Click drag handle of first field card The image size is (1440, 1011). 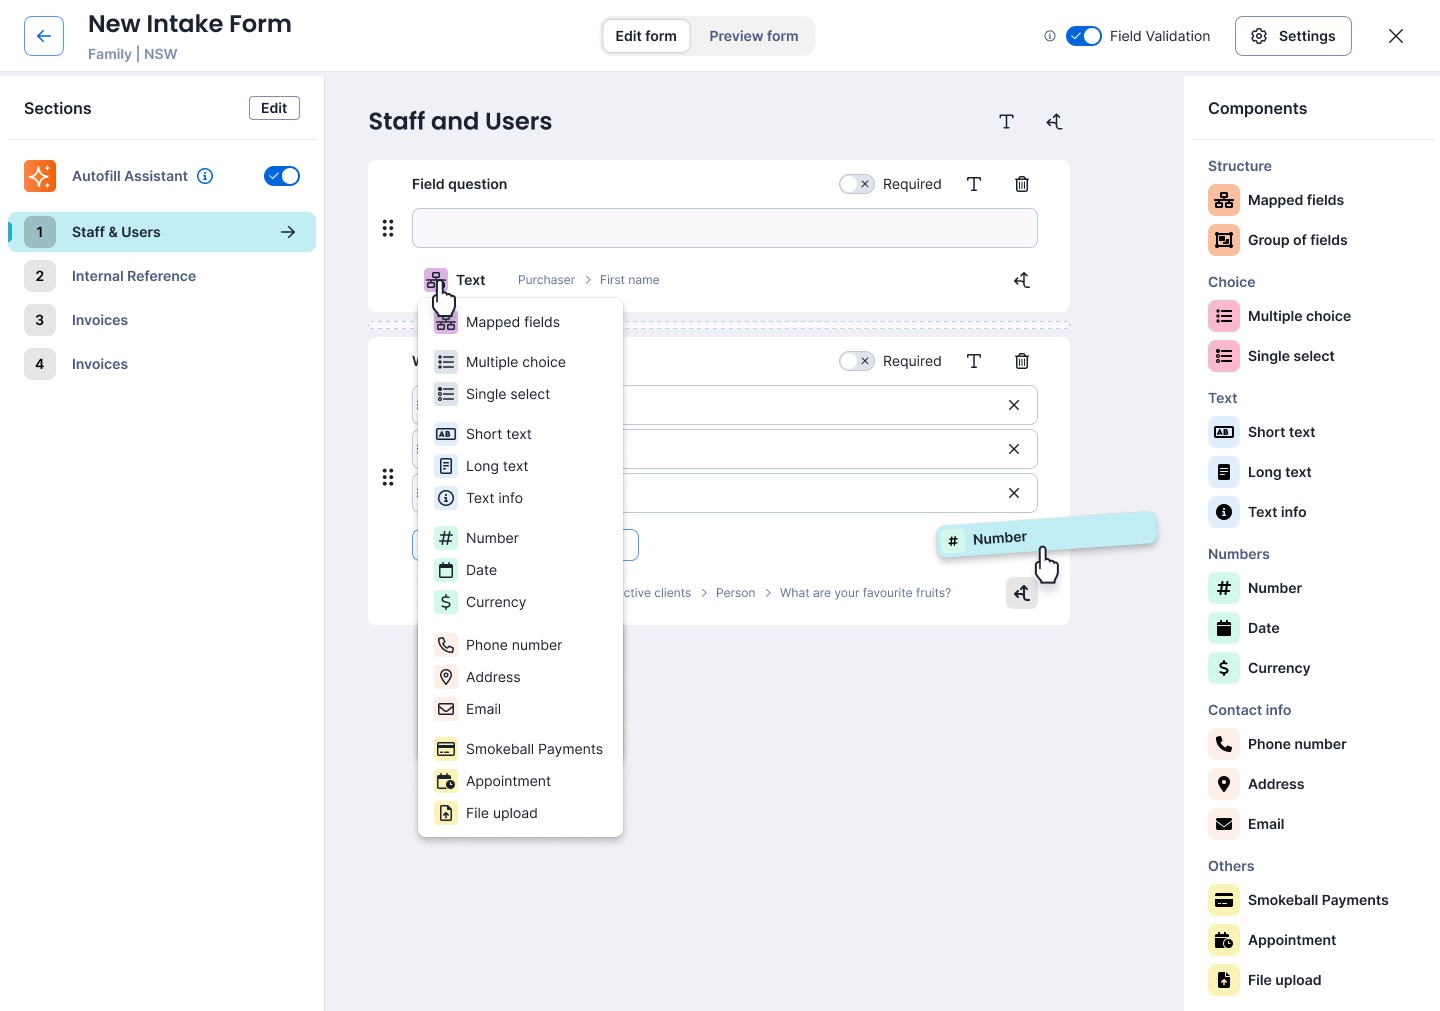click(388, 228)
